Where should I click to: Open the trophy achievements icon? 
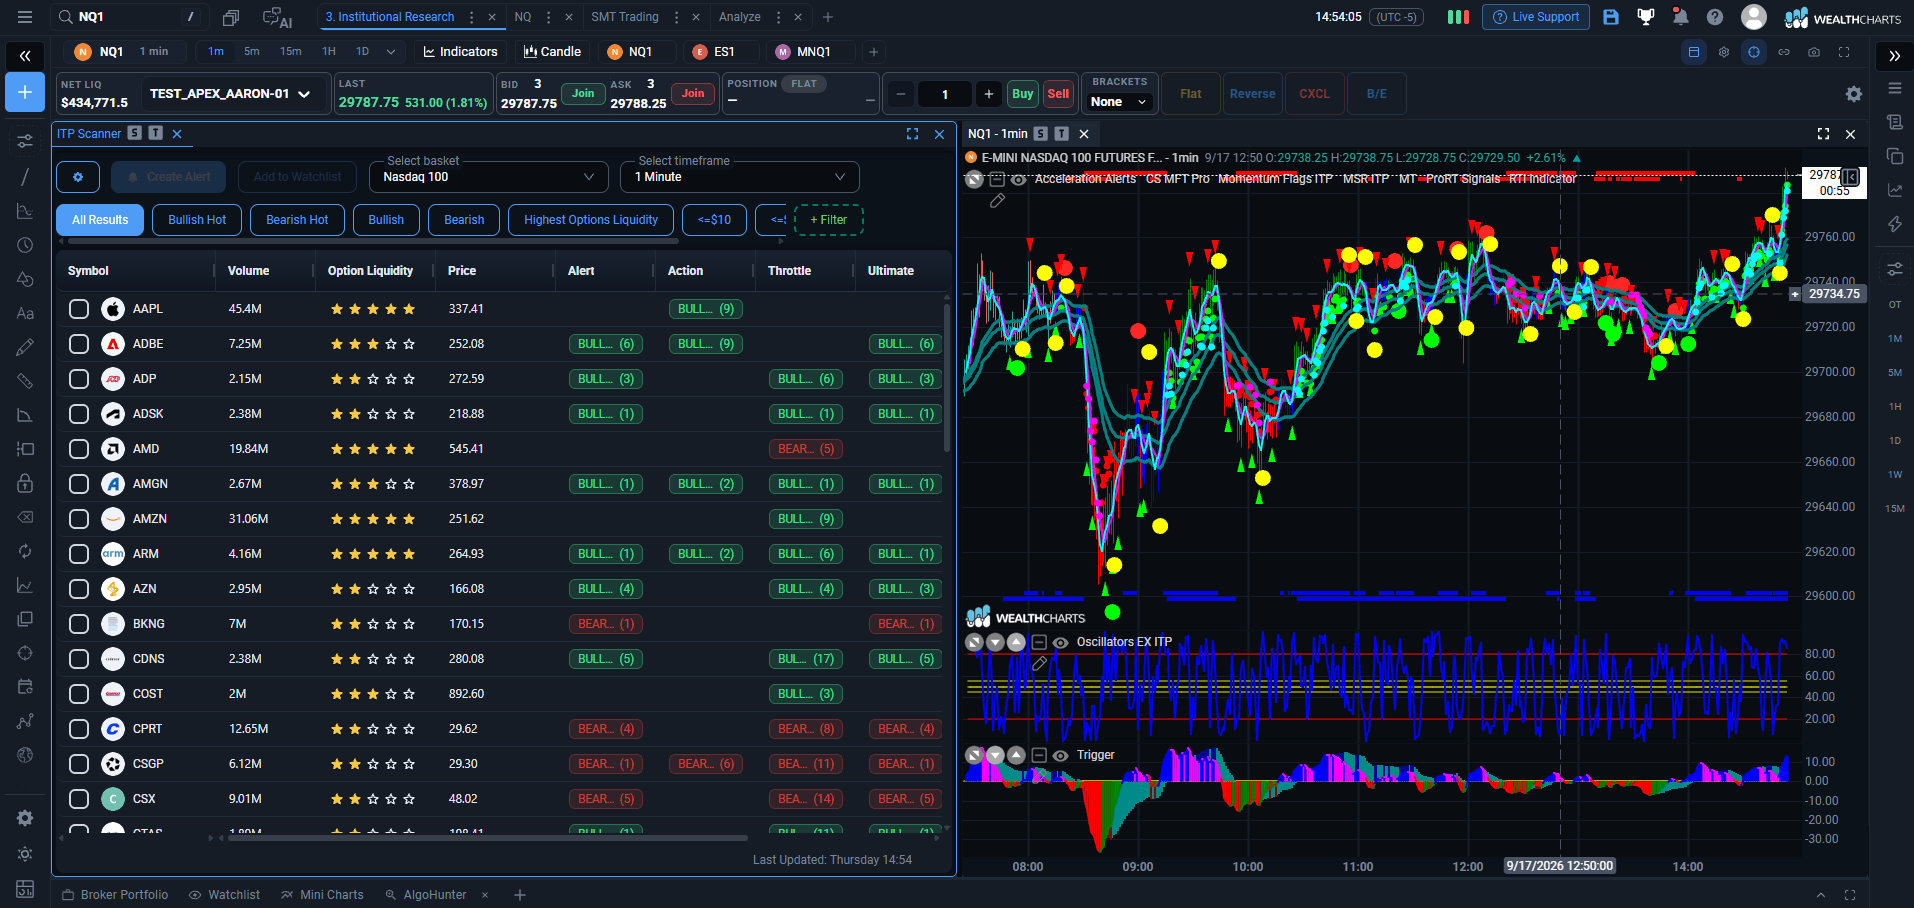pyautogui.click(x=1645, y=17)
